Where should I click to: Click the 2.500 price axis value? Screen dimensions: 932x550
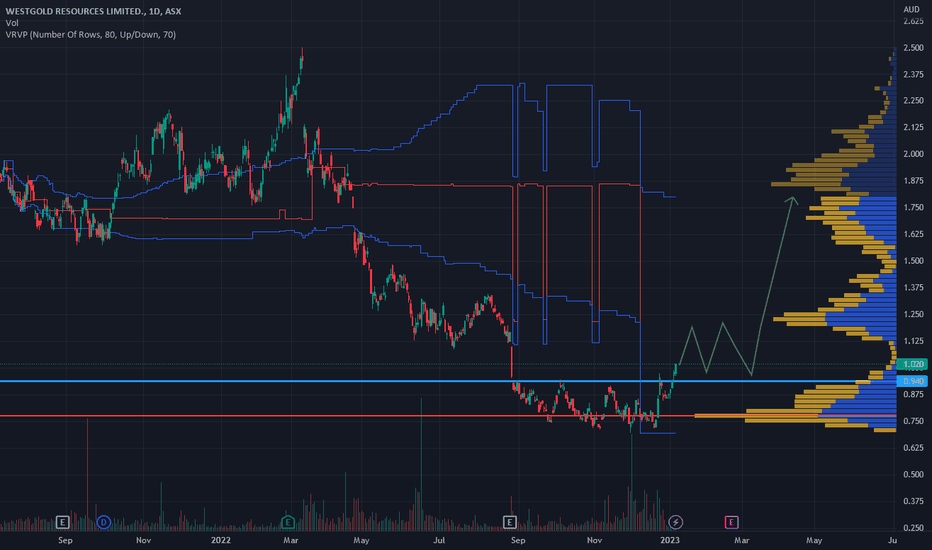[x=913, y=48]
